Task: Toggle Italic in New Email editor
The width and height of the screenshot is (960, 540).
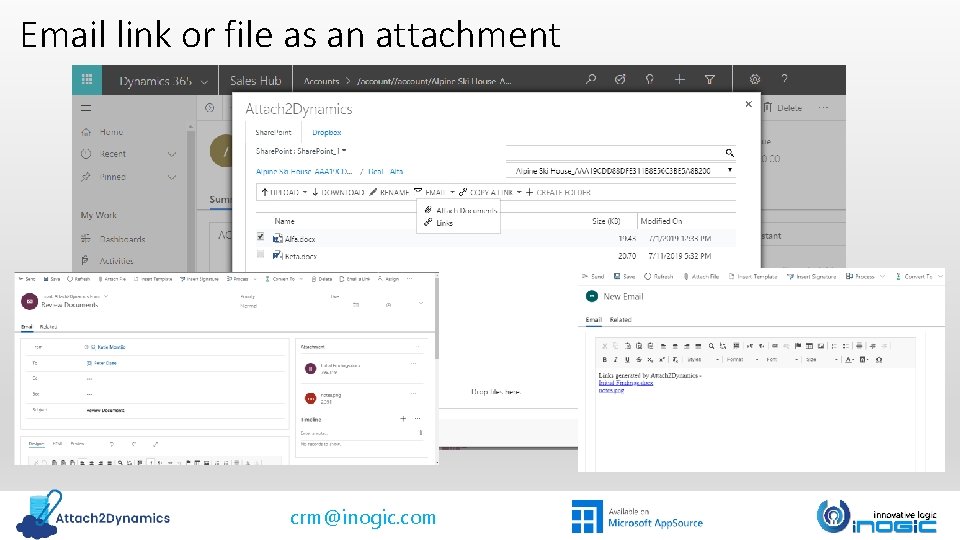Action: (x=615, y=359)
